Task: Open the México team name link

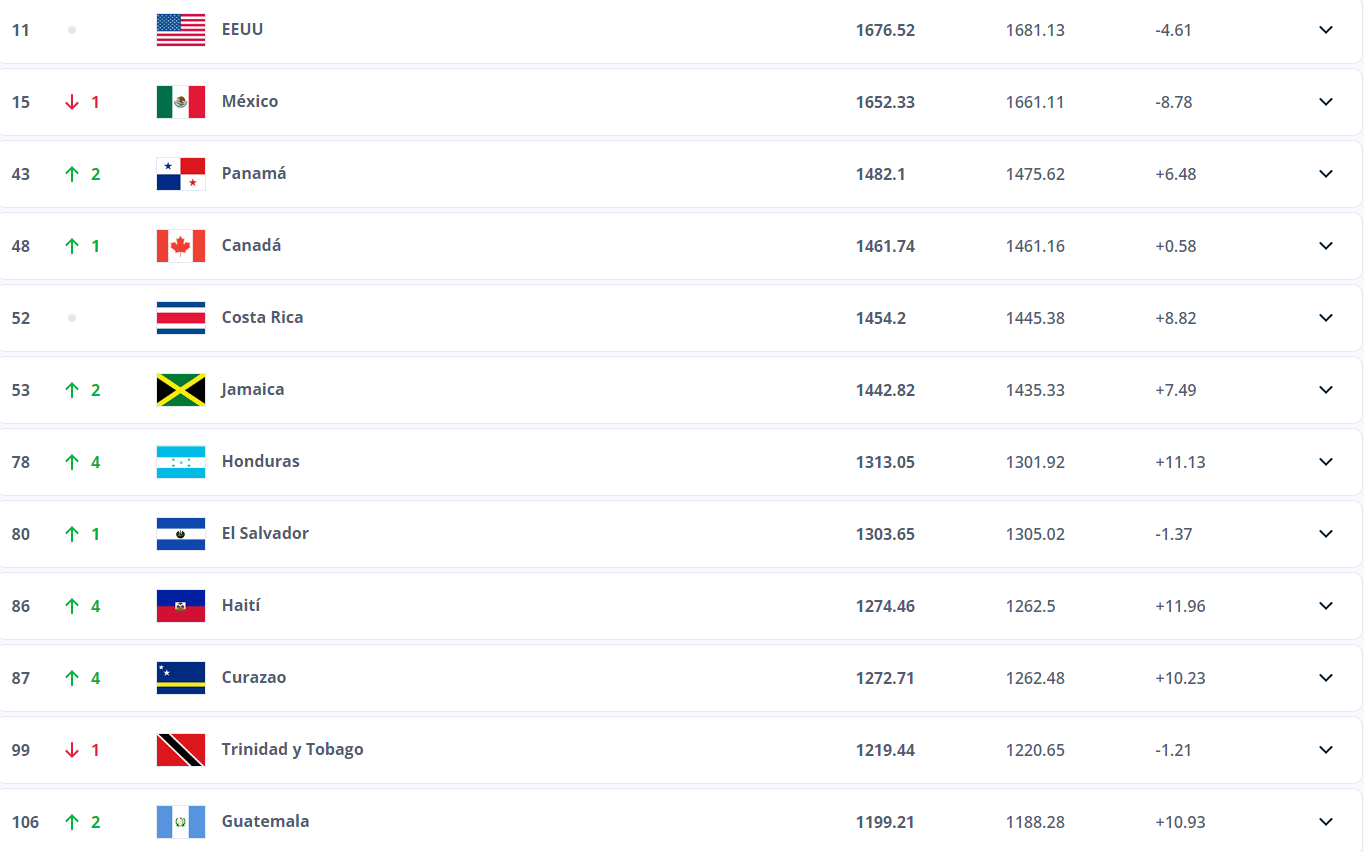Action: click(250, 101)
